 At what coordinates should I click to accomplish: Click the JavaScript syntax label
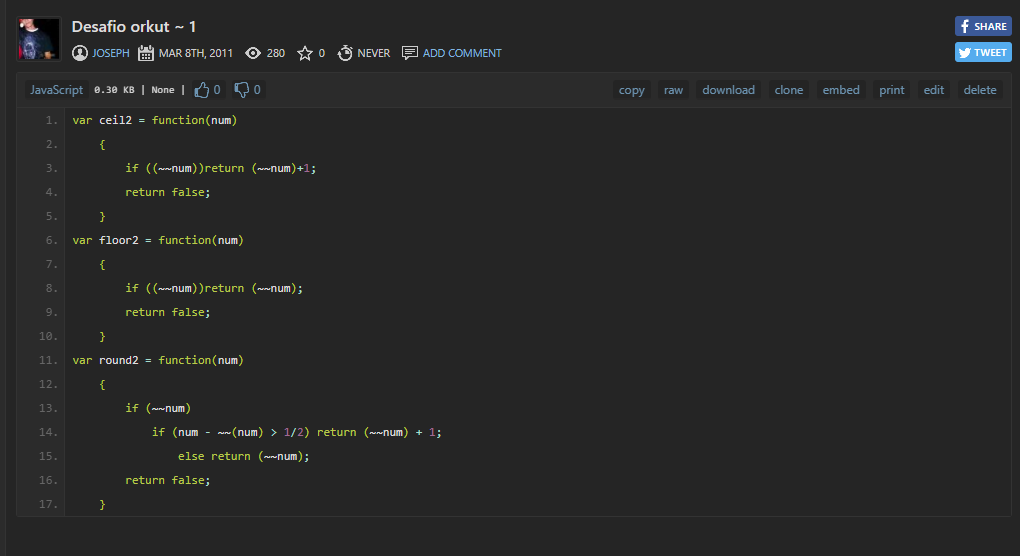[x=57, y=90]
